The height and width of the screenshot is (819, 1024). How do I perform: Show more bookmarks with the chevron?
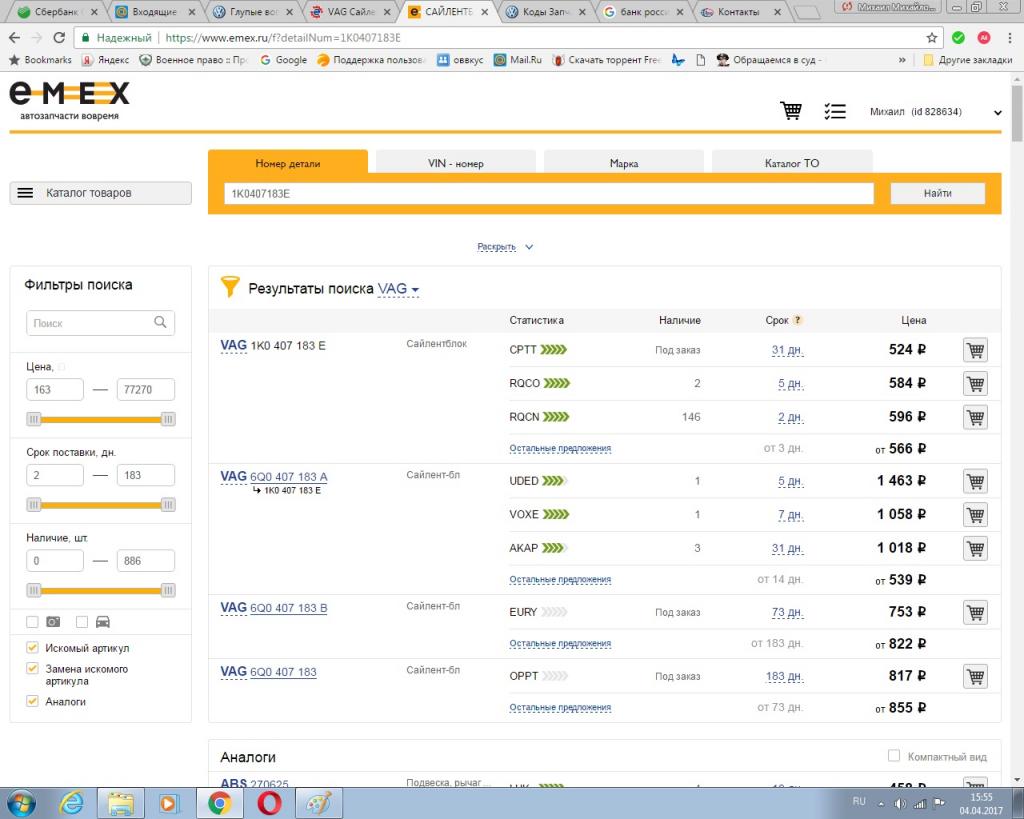[x=902, y=60]
